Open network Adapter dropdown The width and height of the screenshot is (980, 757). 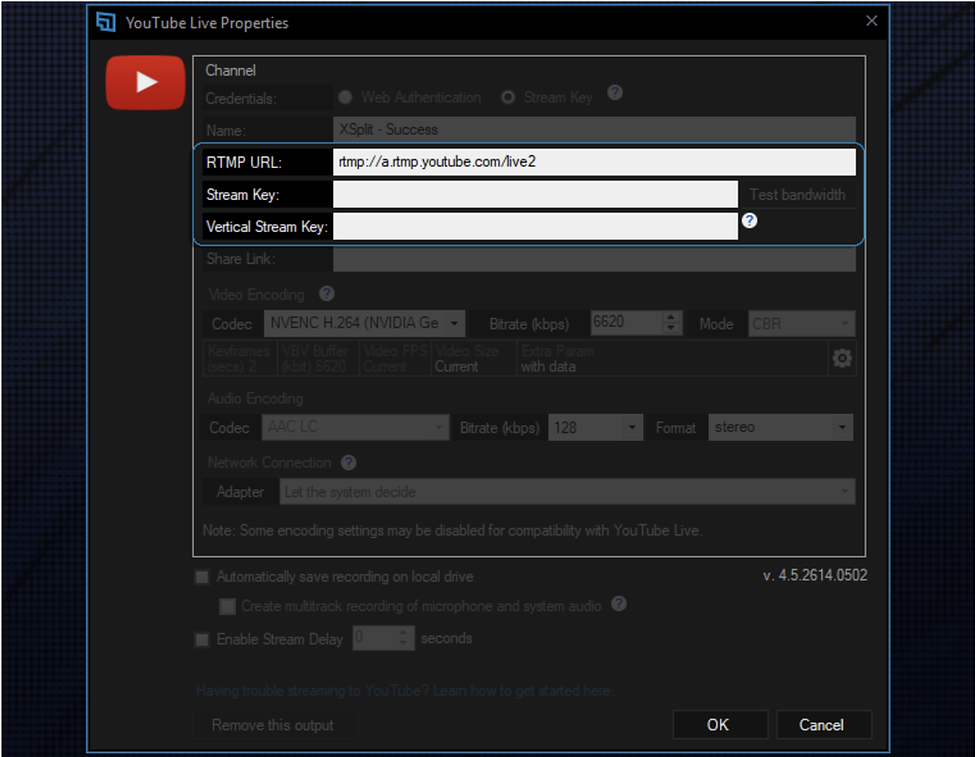pyautogui.click(x=568, y=492)
